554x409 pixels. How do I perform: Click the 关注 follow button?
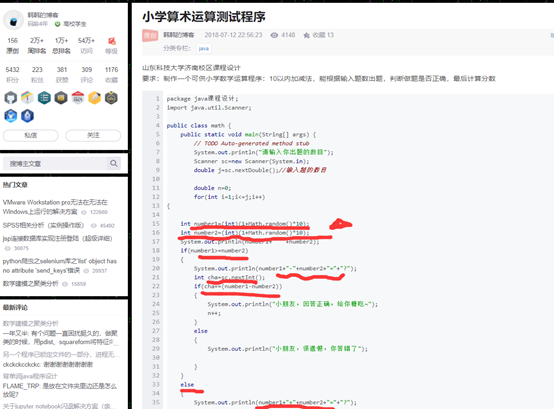[93, 135]
